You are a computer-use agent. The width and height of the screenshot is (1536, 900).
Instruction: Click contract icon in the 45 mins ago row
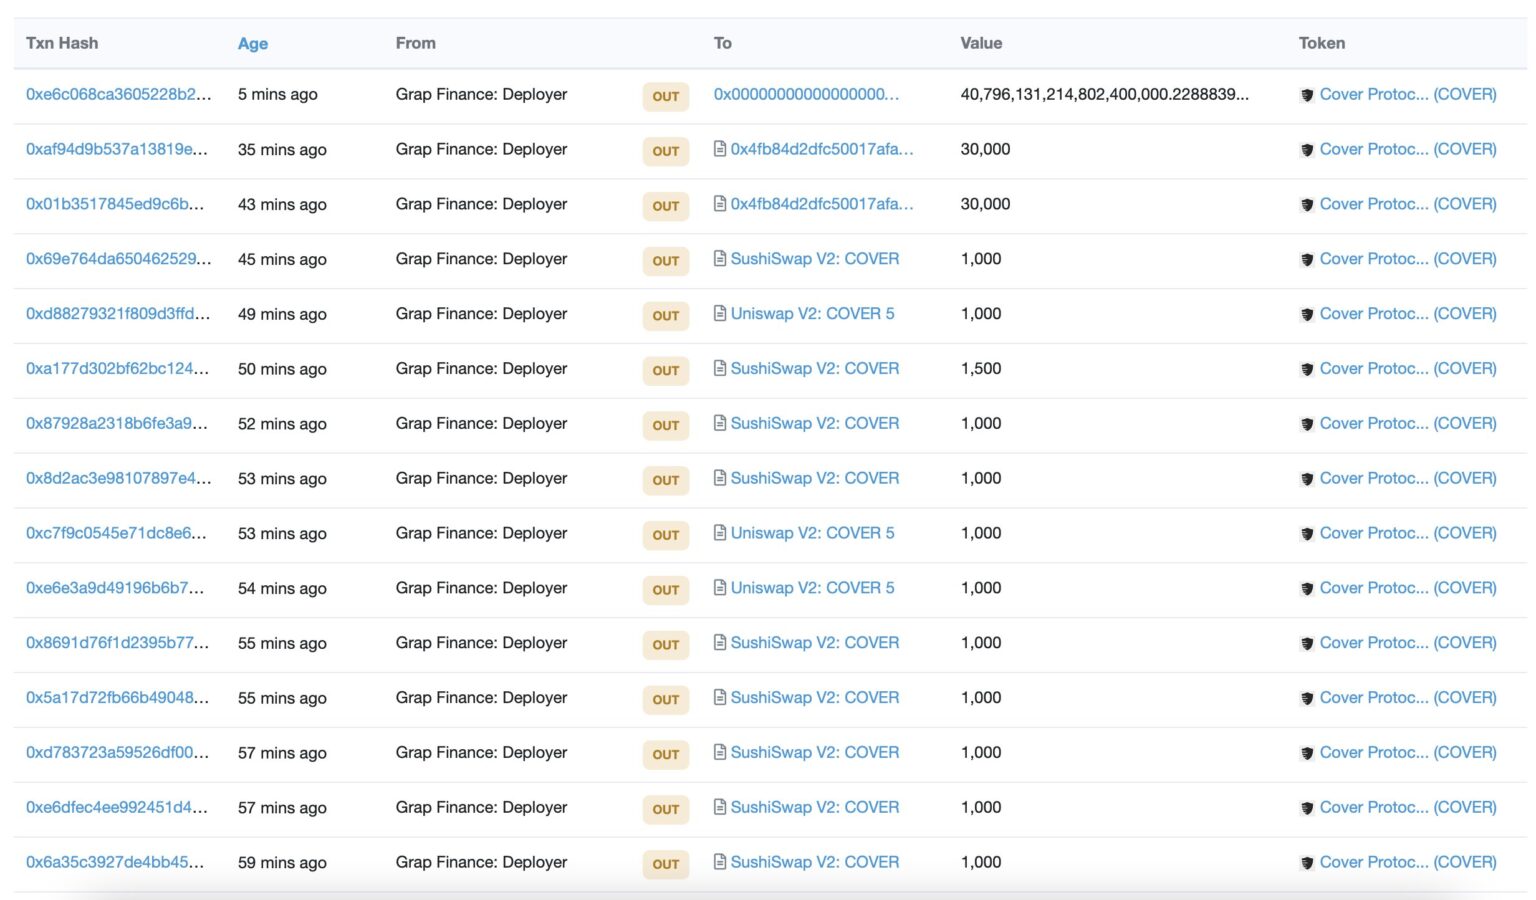coord(720,259)
